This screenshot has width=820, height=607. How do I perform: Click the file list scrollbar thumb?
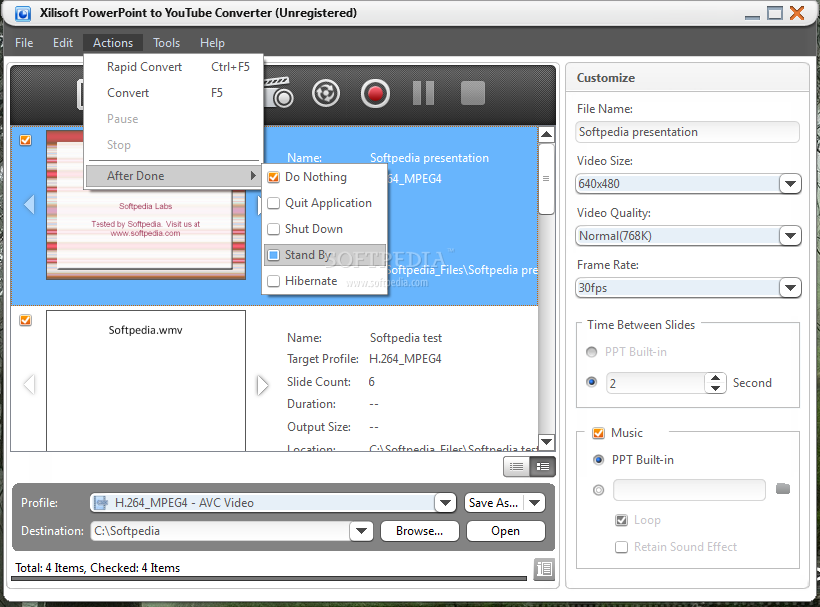[546, 179]
